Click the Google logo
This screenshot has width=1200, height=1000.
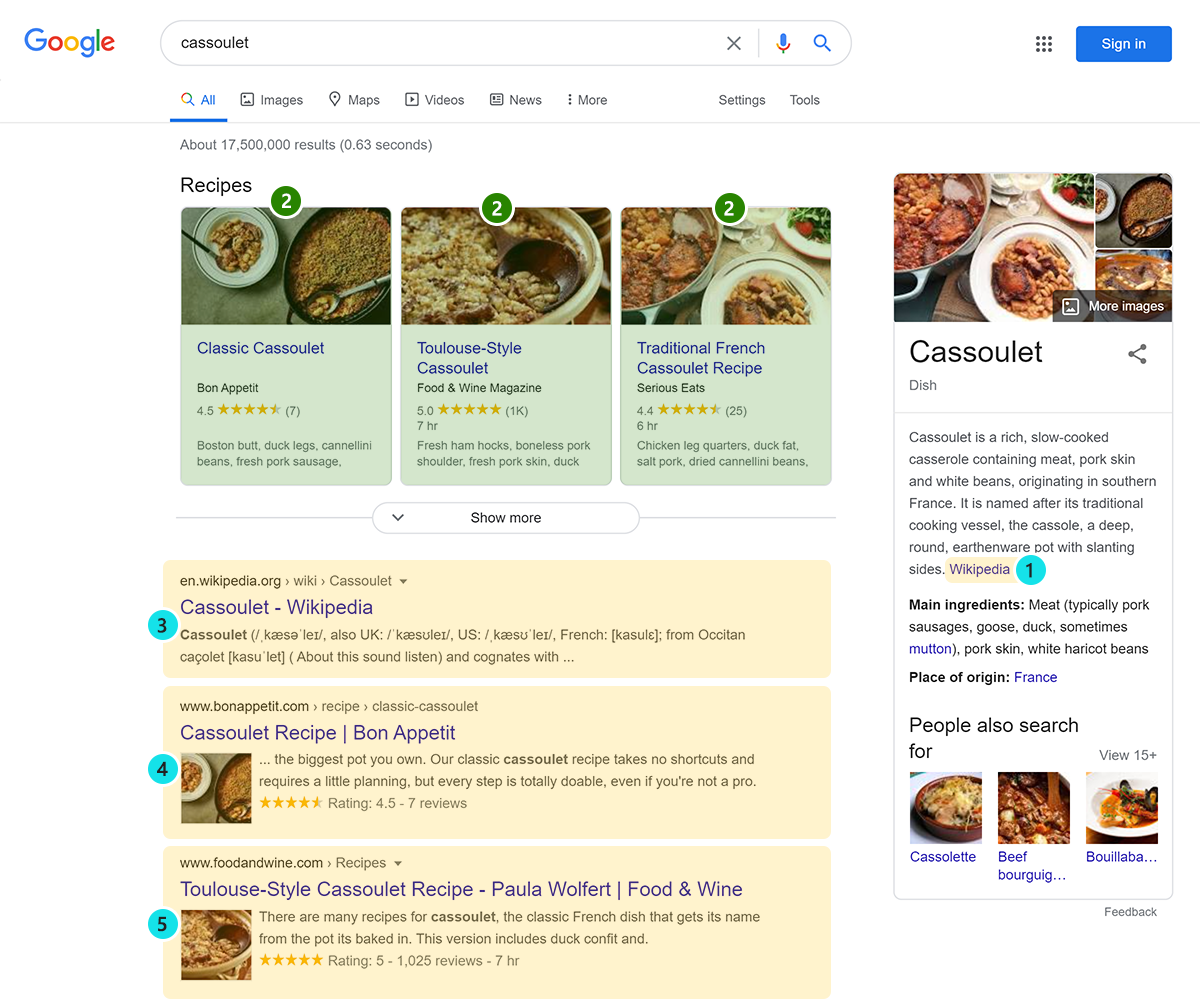click(x=70, y=42)
